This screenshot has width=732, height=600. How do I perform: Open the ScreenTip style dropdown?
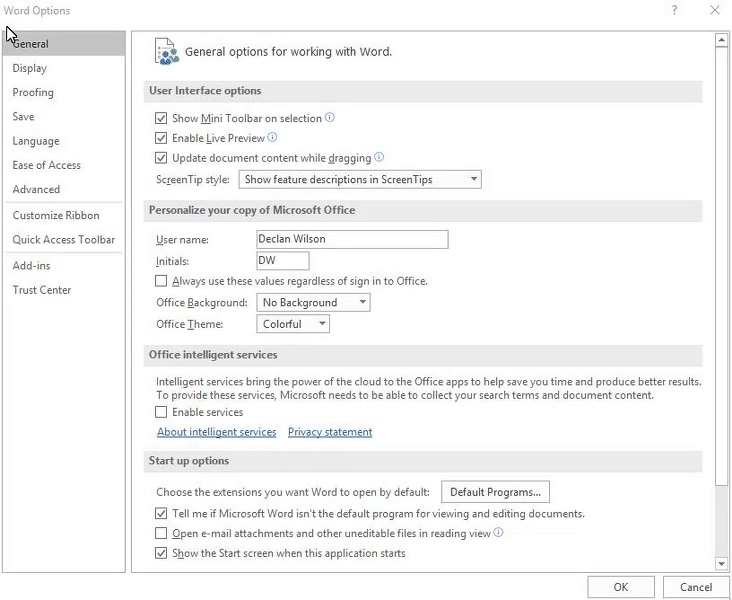tap(359, 179)
